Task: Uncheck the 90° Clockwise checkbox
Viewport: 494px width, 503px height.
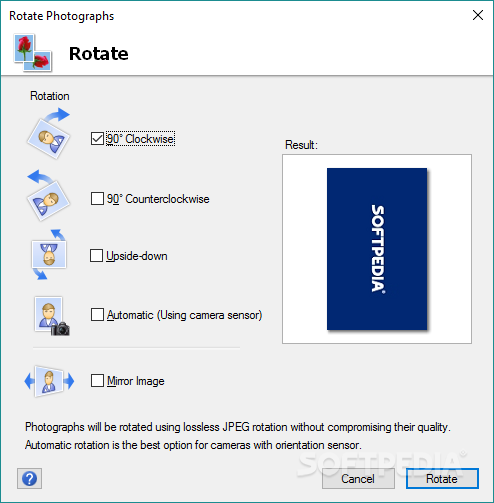Action: point(97,139)
